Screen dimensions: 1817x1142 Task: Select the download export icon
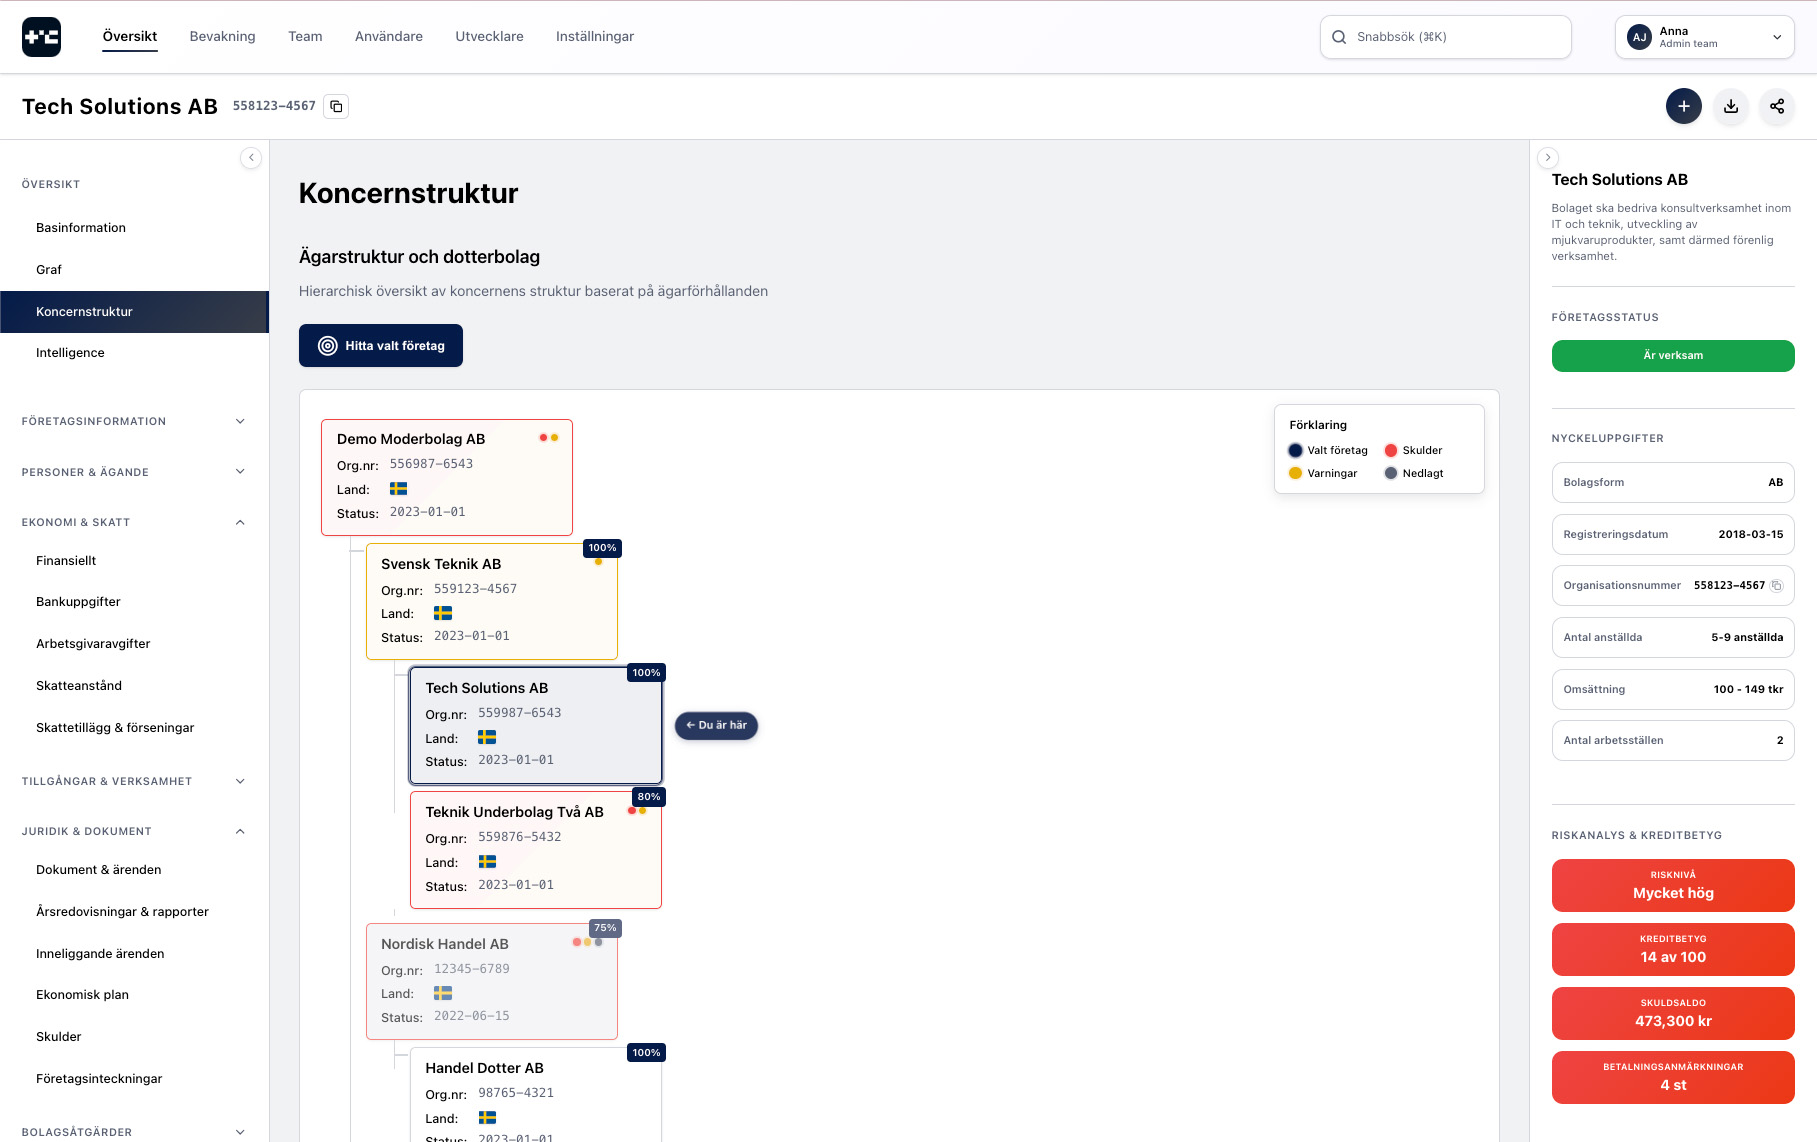pos(1731,106)
